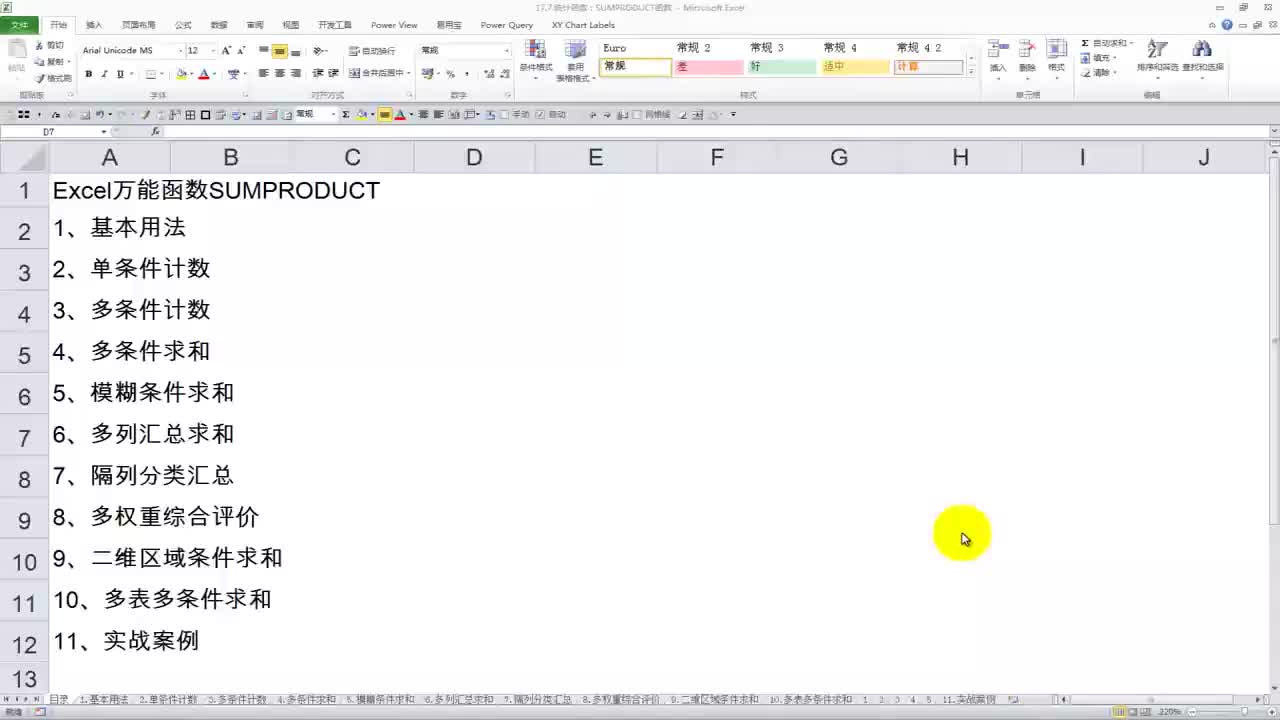Tick the 手动 (manual) checkbox in the toolbar
This screenshot has width=1280, height=720.
(x=504, y=115)
